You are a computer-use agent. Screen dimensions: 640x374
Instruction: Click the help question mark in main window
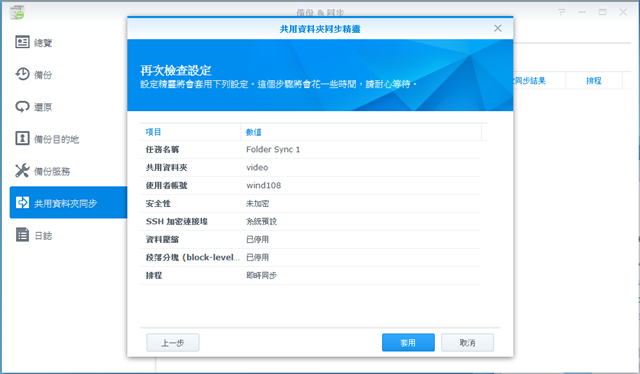click(562, 12)
